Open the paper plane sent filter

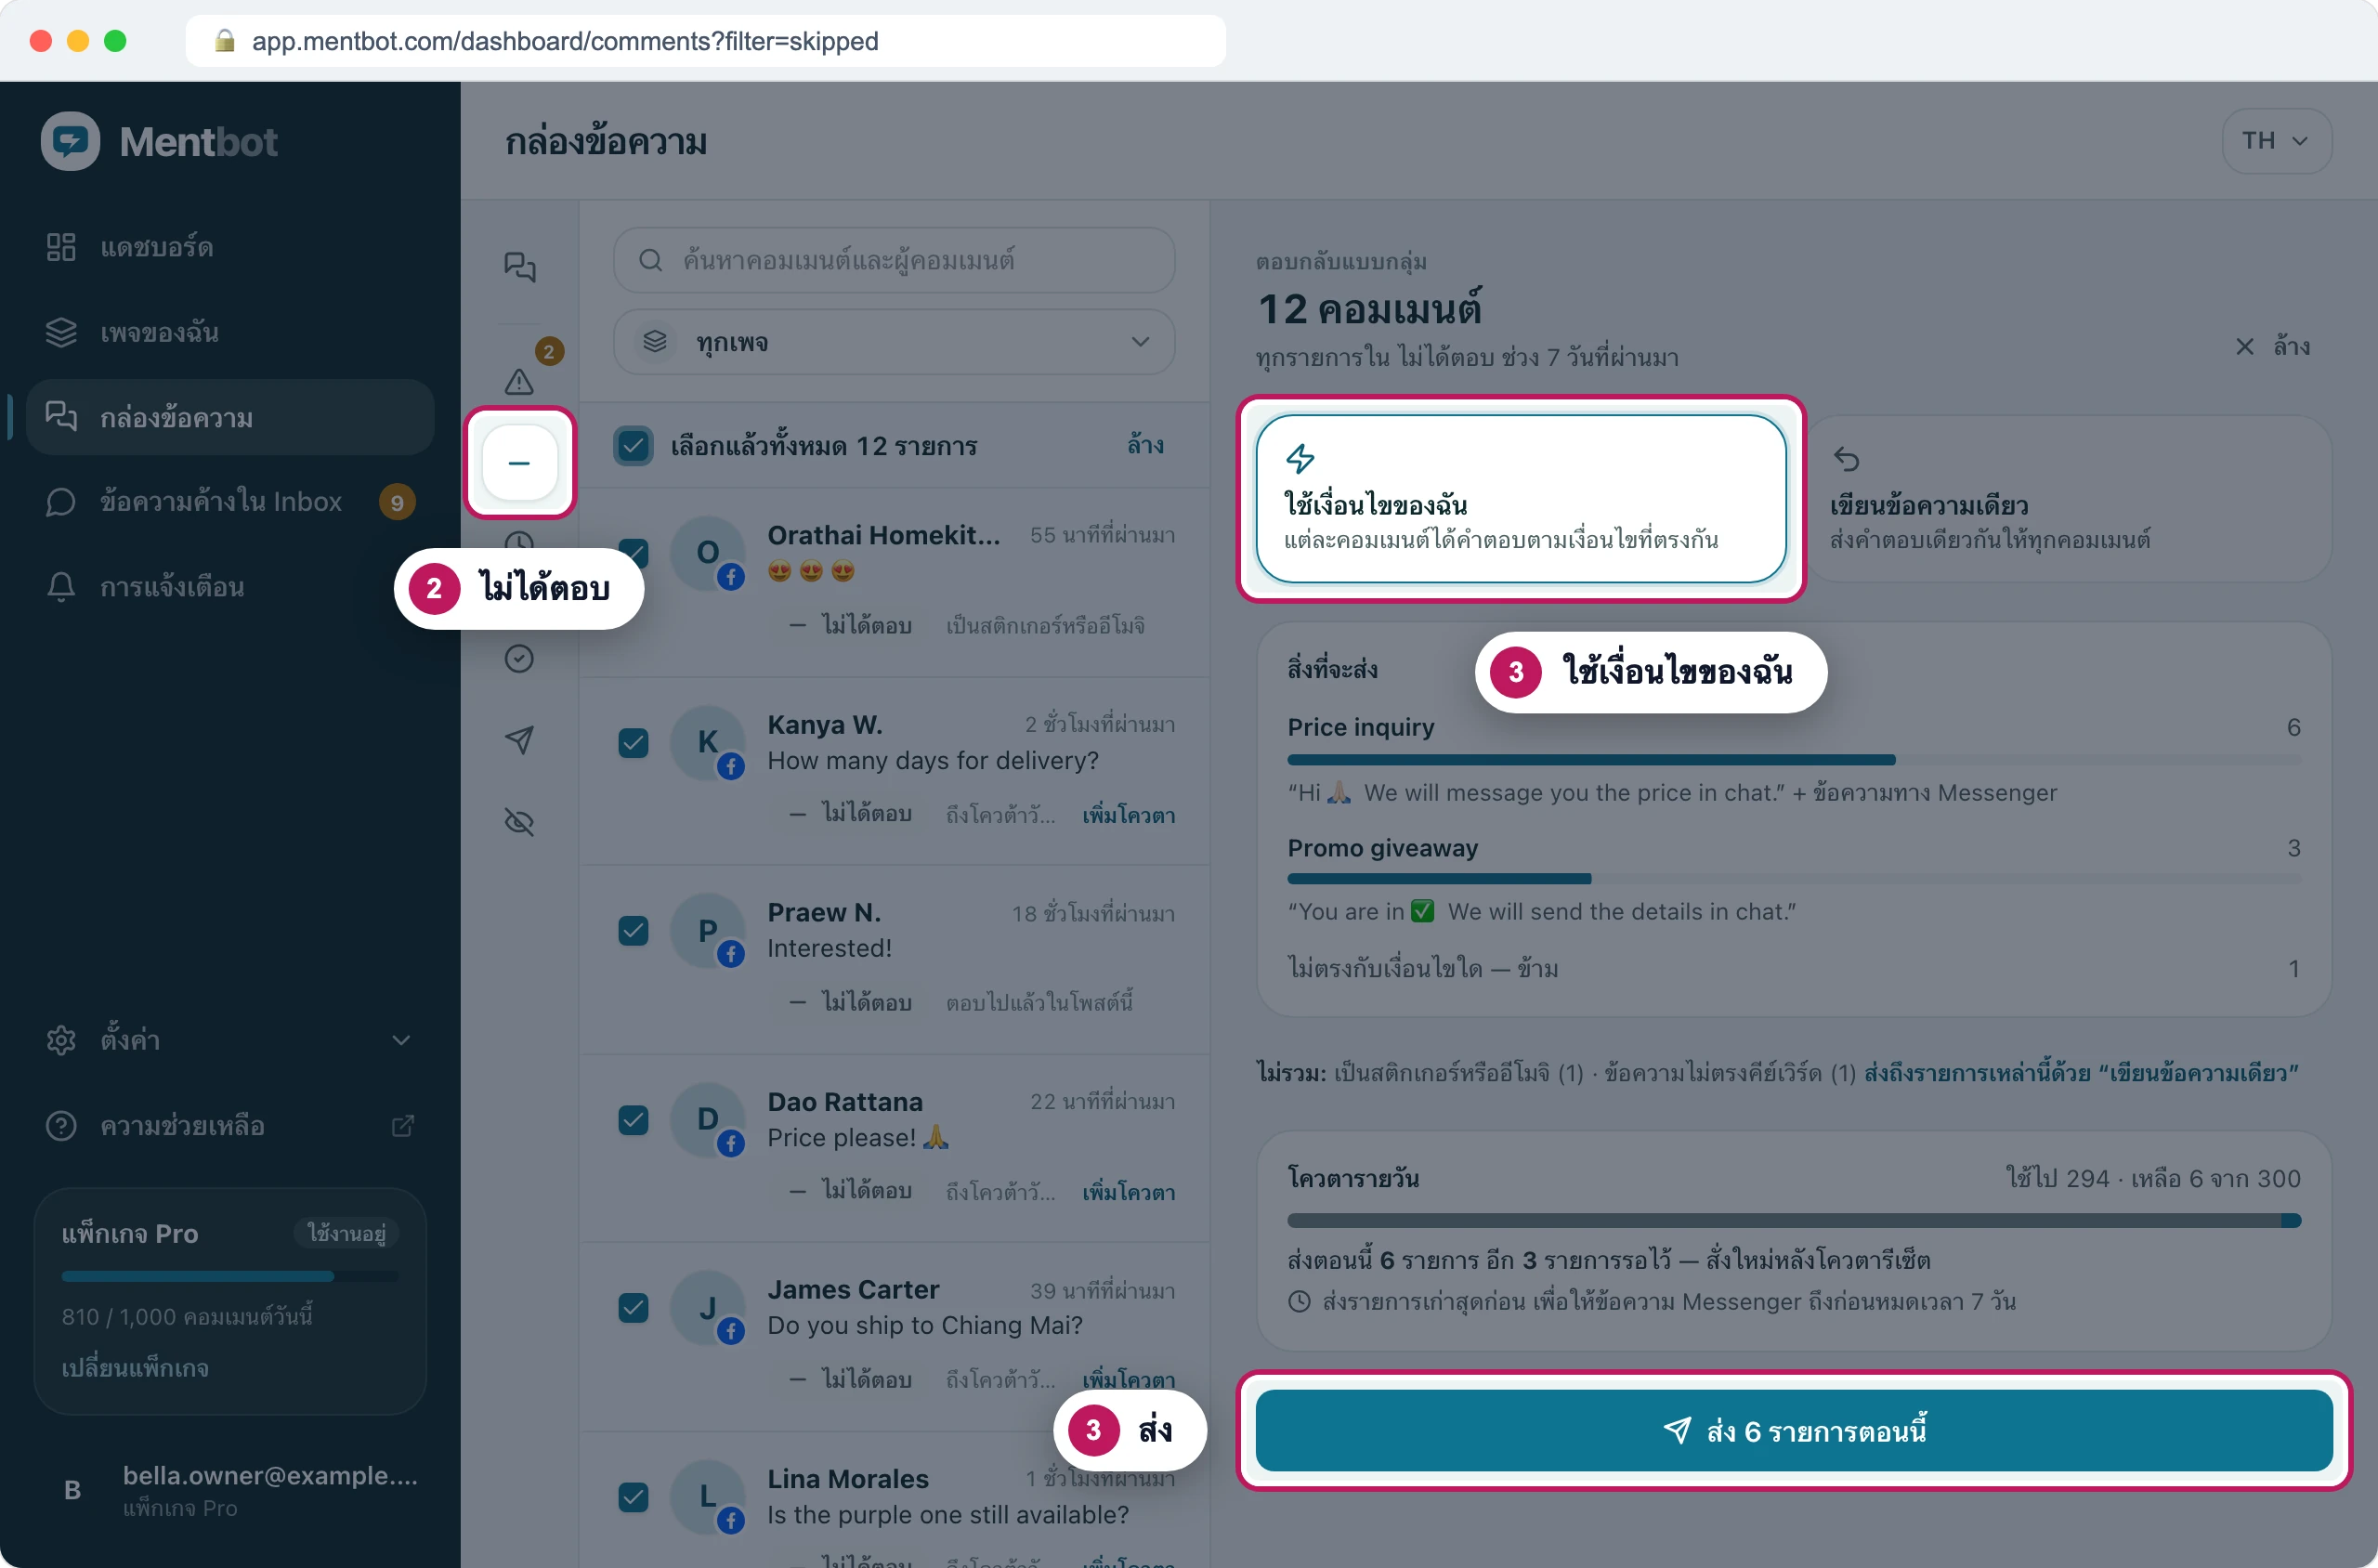click(x=519, y=740)
